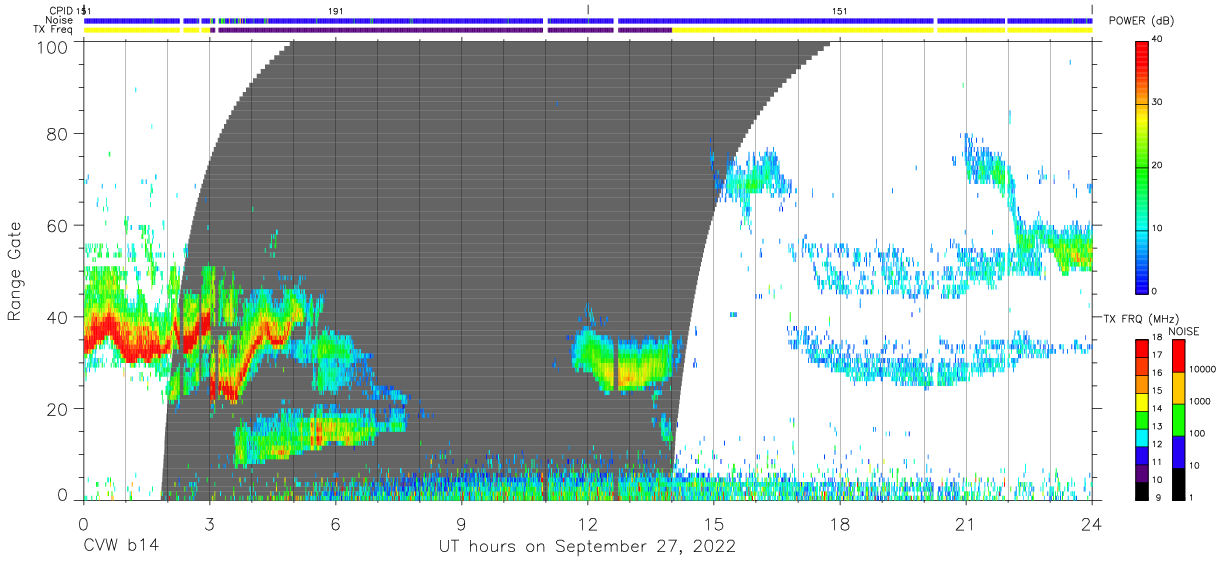The height and width of the screenshot is (567, 1228).
Task: Click x-axis tick label '18'
Action: click(x=840, y=525)
